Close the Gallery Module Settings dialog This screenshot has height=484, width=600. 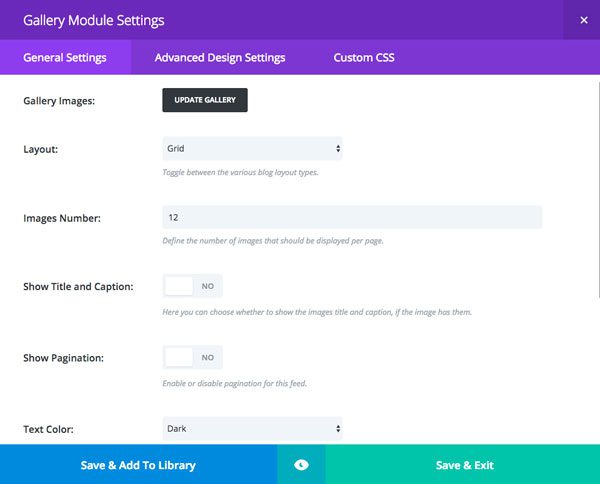click(x=584, y=20)
